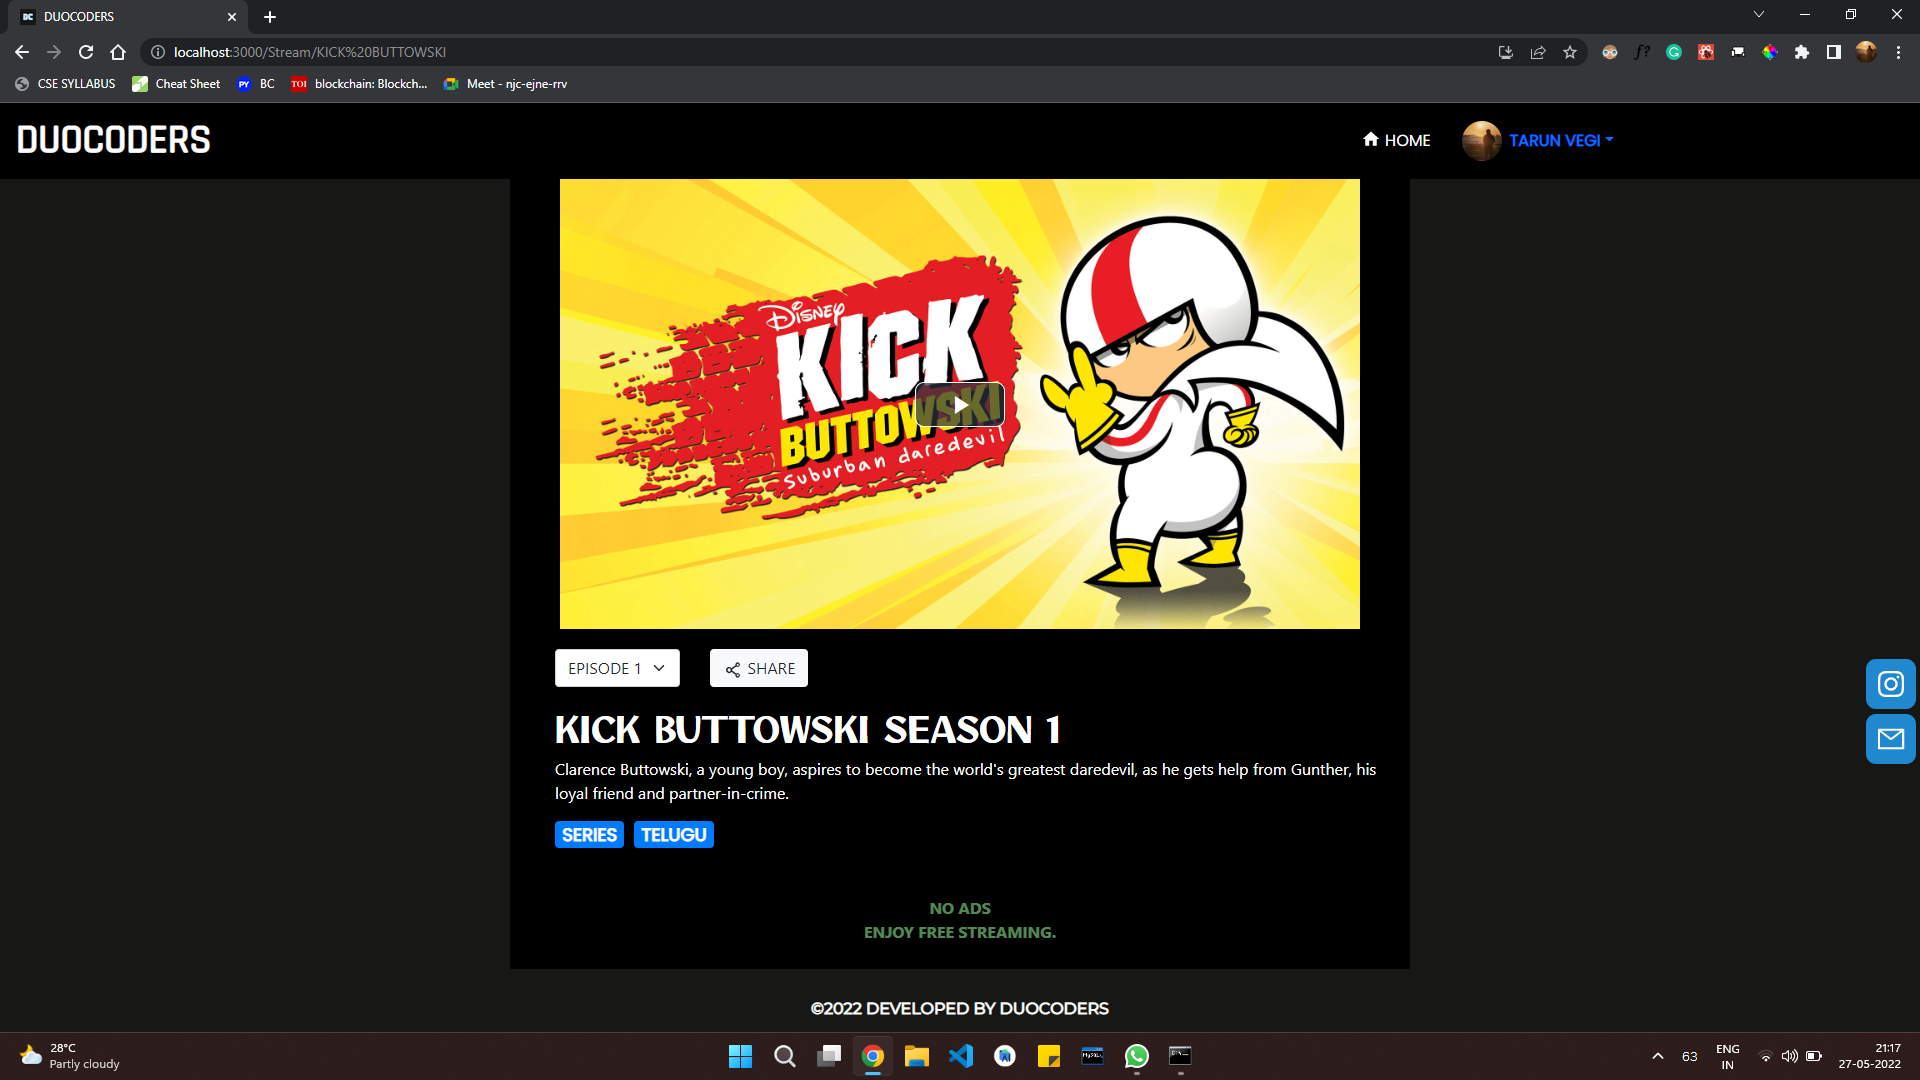Open the Cheat Sheet bookmark

click(176, 84)
